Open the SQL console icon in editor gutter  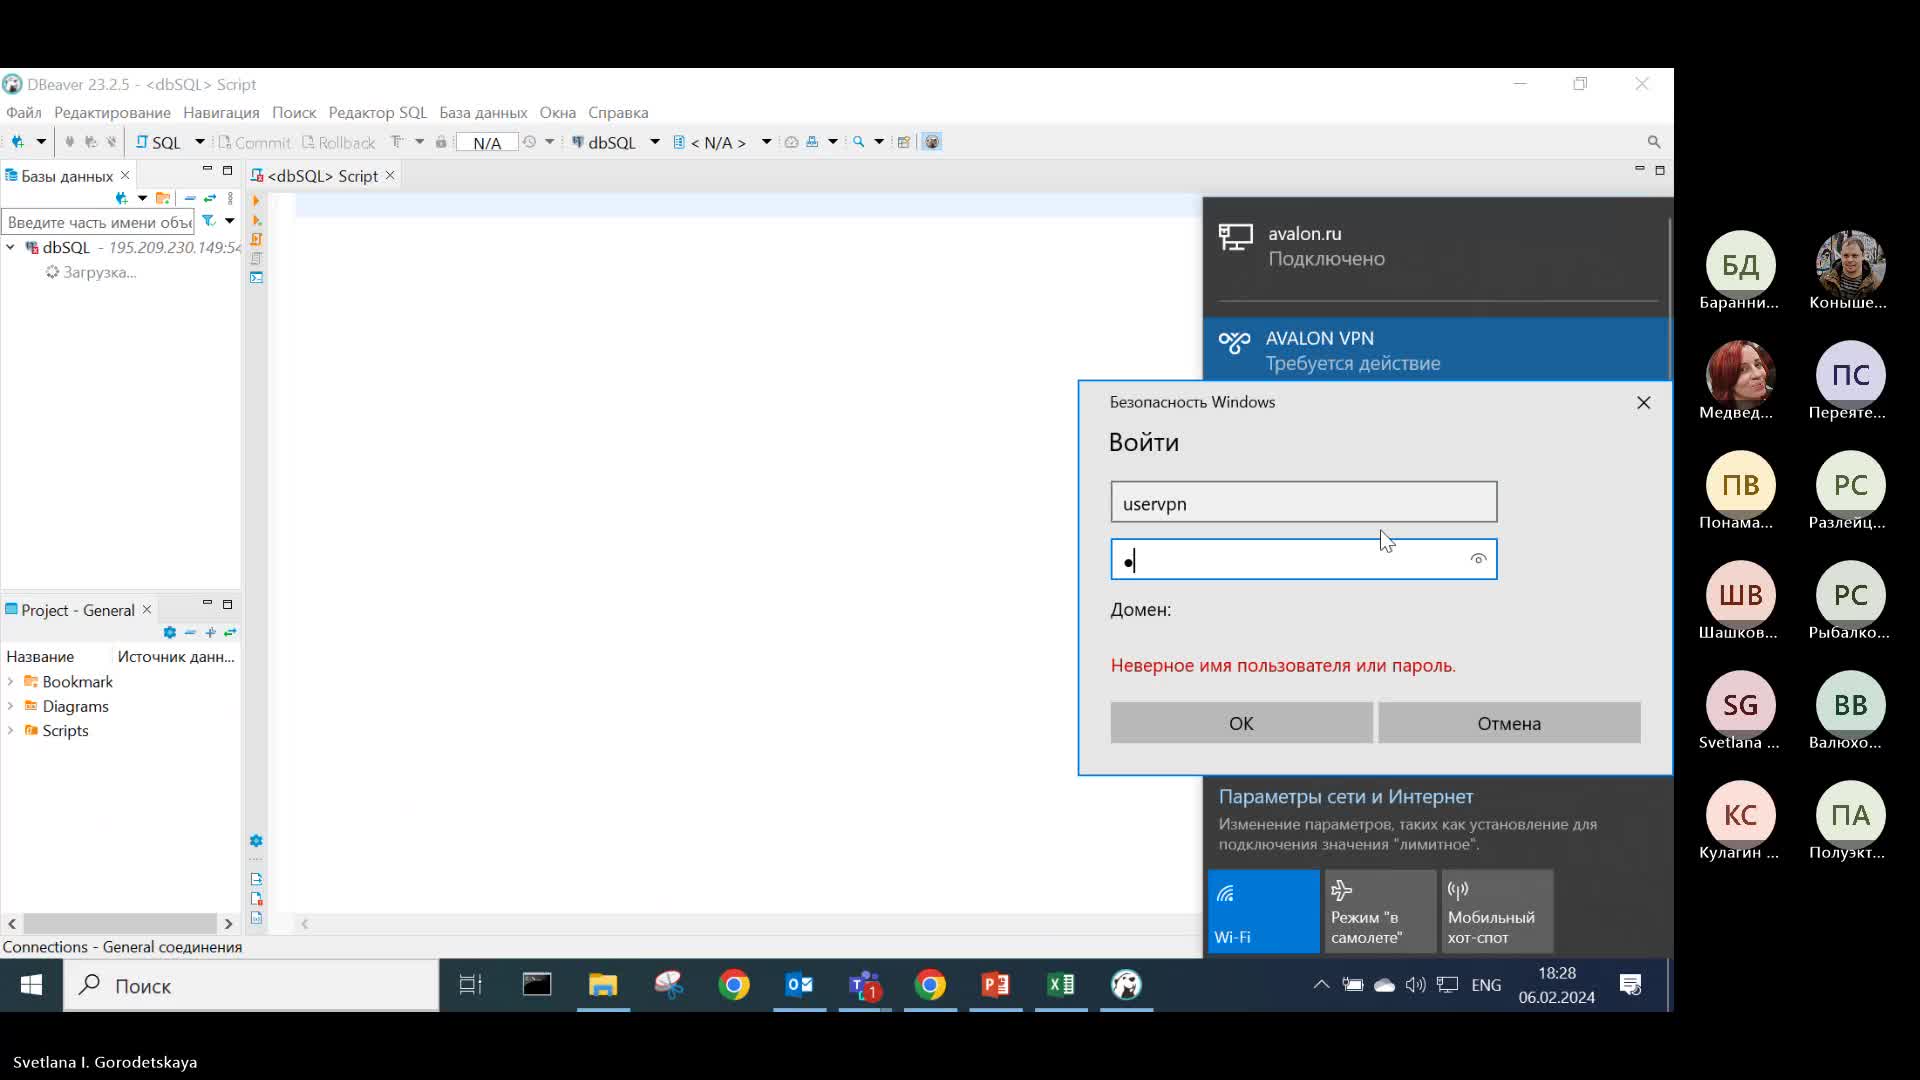tap(256, 277)
